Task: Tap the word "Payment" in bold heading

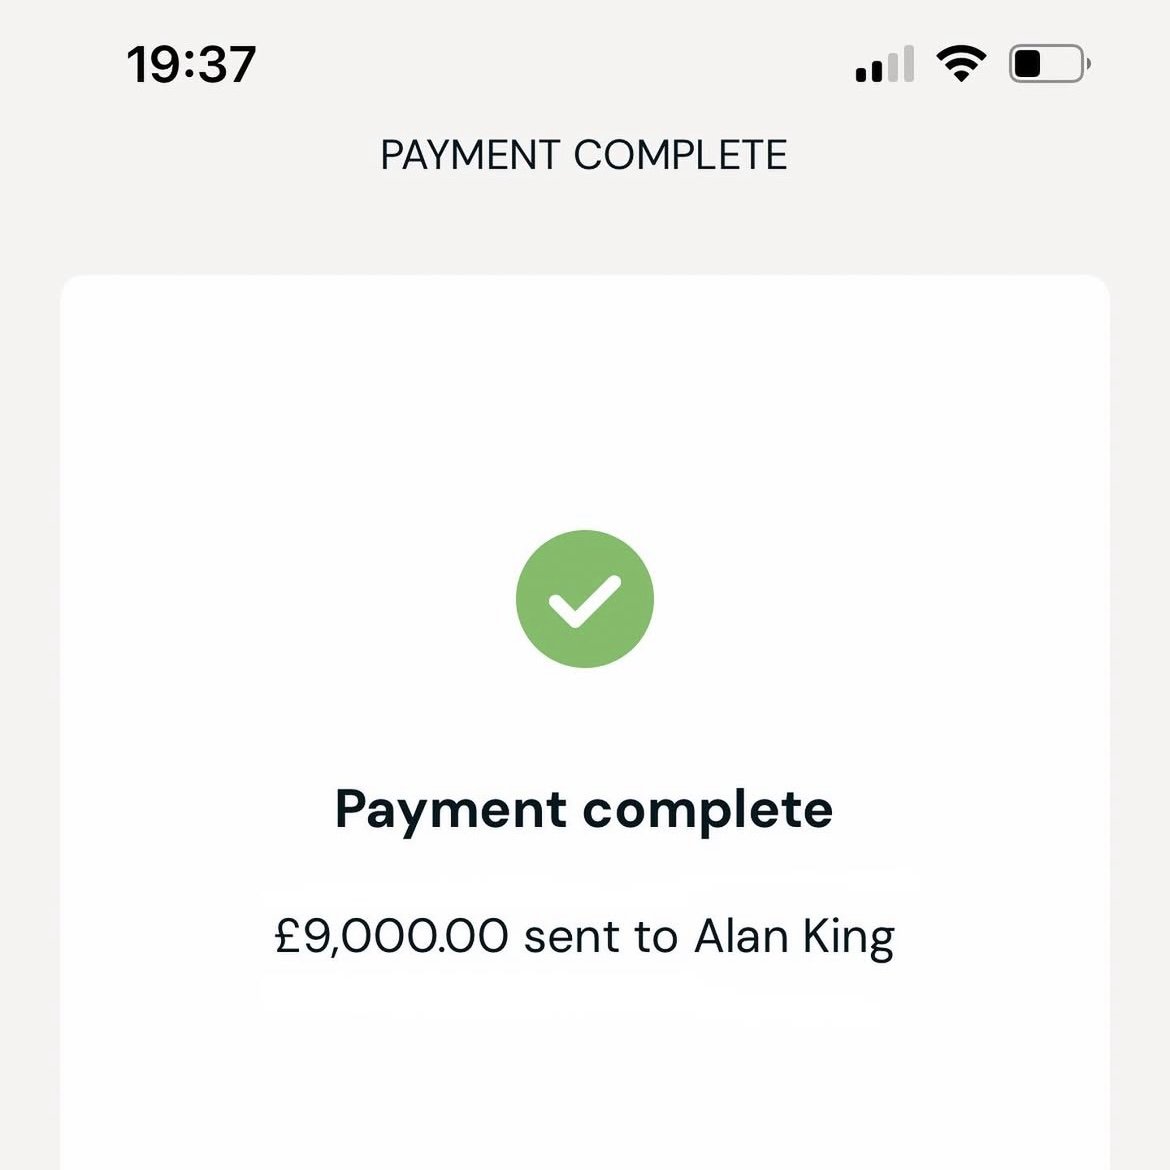Action: coord(451,808)
